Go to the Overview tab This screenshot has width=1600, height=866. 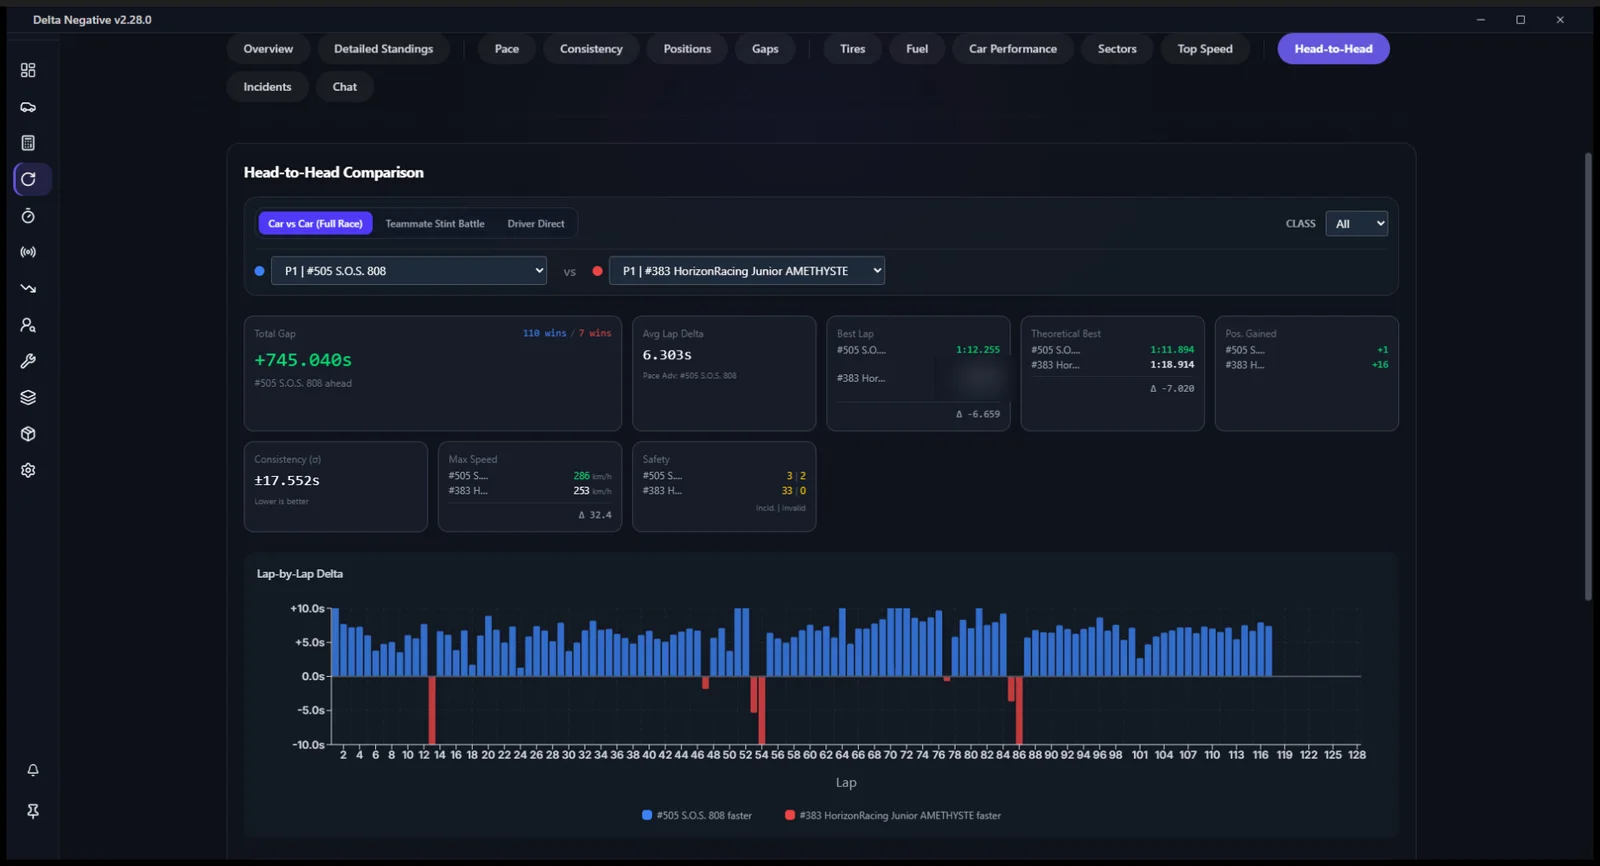tap(268, 49)
